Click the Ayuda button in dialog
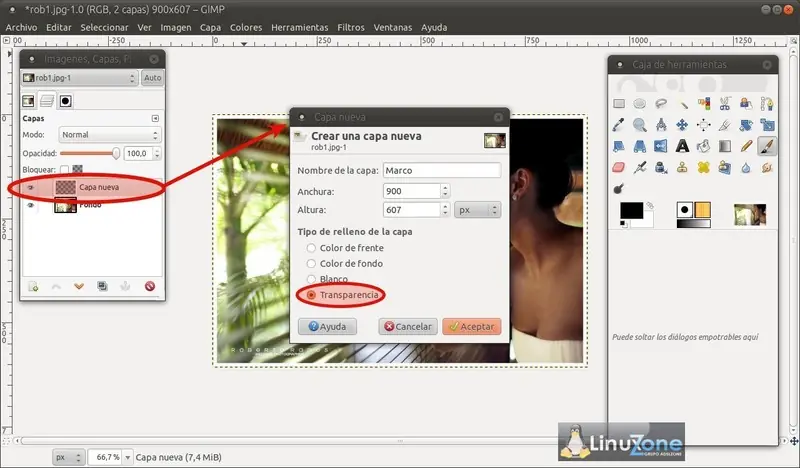Screen dimensions: 800x468 (327, 327)
